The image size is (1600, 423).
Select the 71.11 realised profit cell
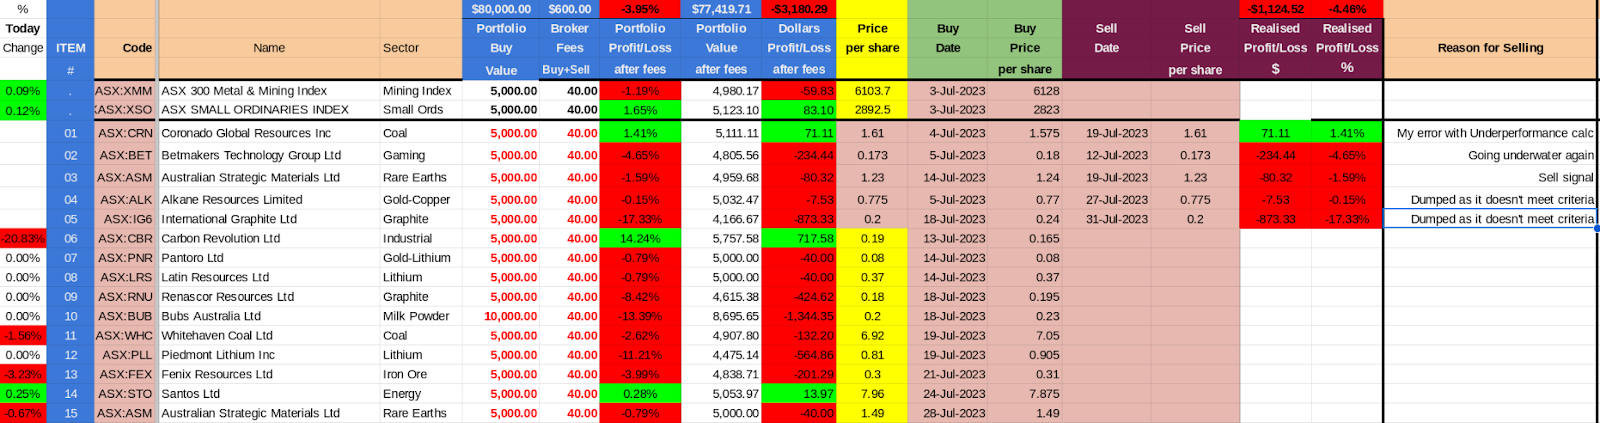click(x=1275, y=133)
